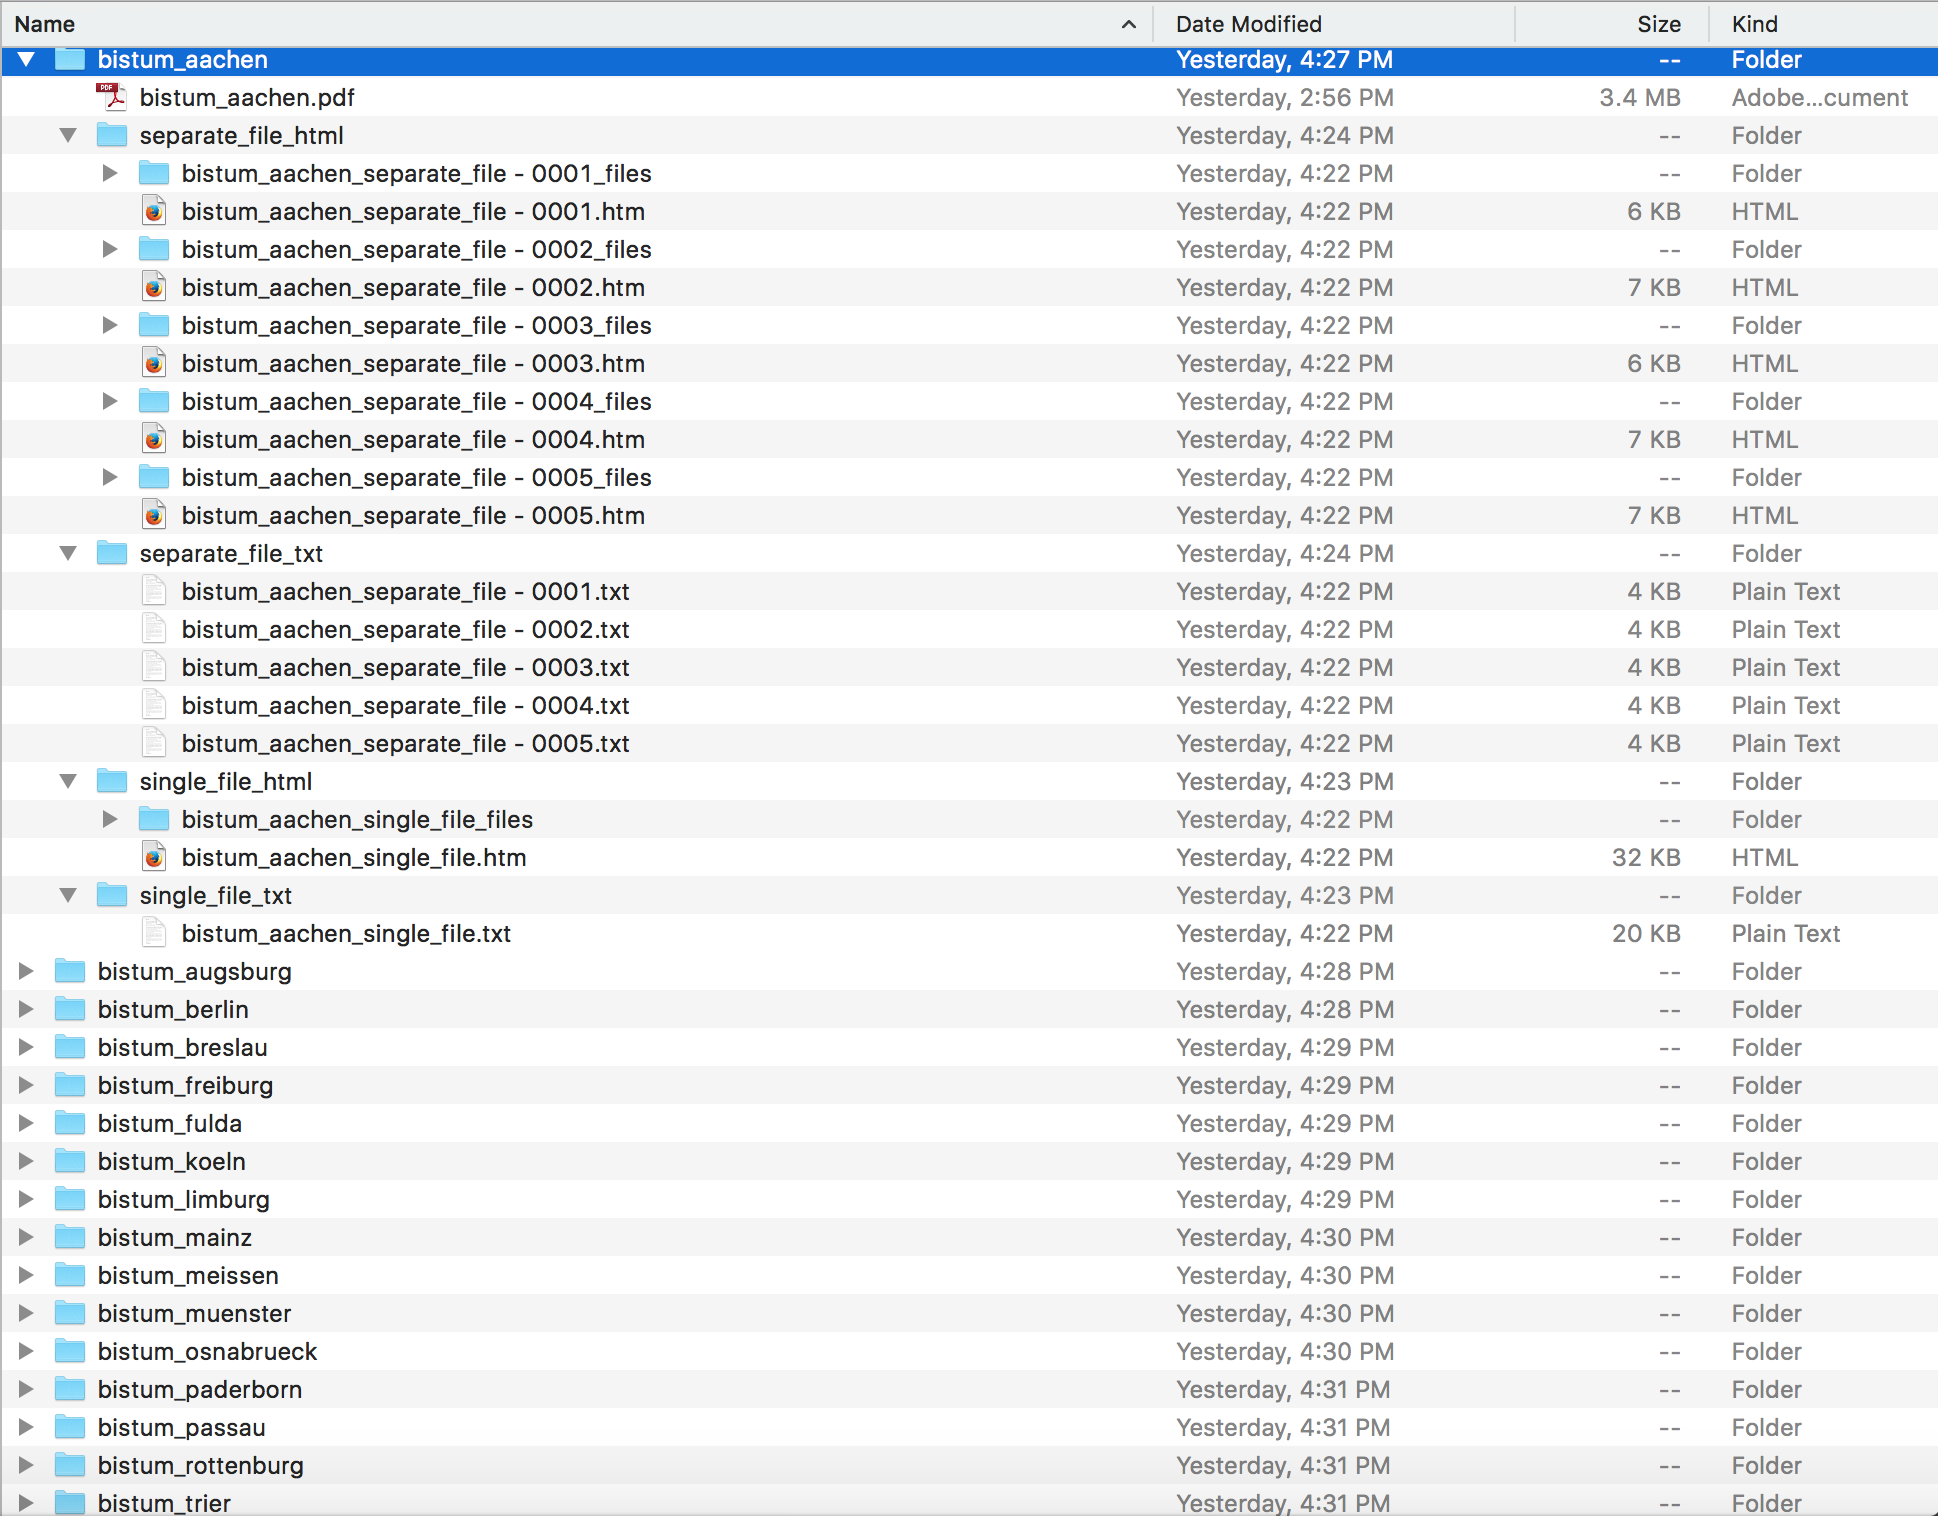This screenshot has width=1938, height=1516.
Task: Click the Firefox HTML icon for 0001.htm
Action: tap(154, 211)
